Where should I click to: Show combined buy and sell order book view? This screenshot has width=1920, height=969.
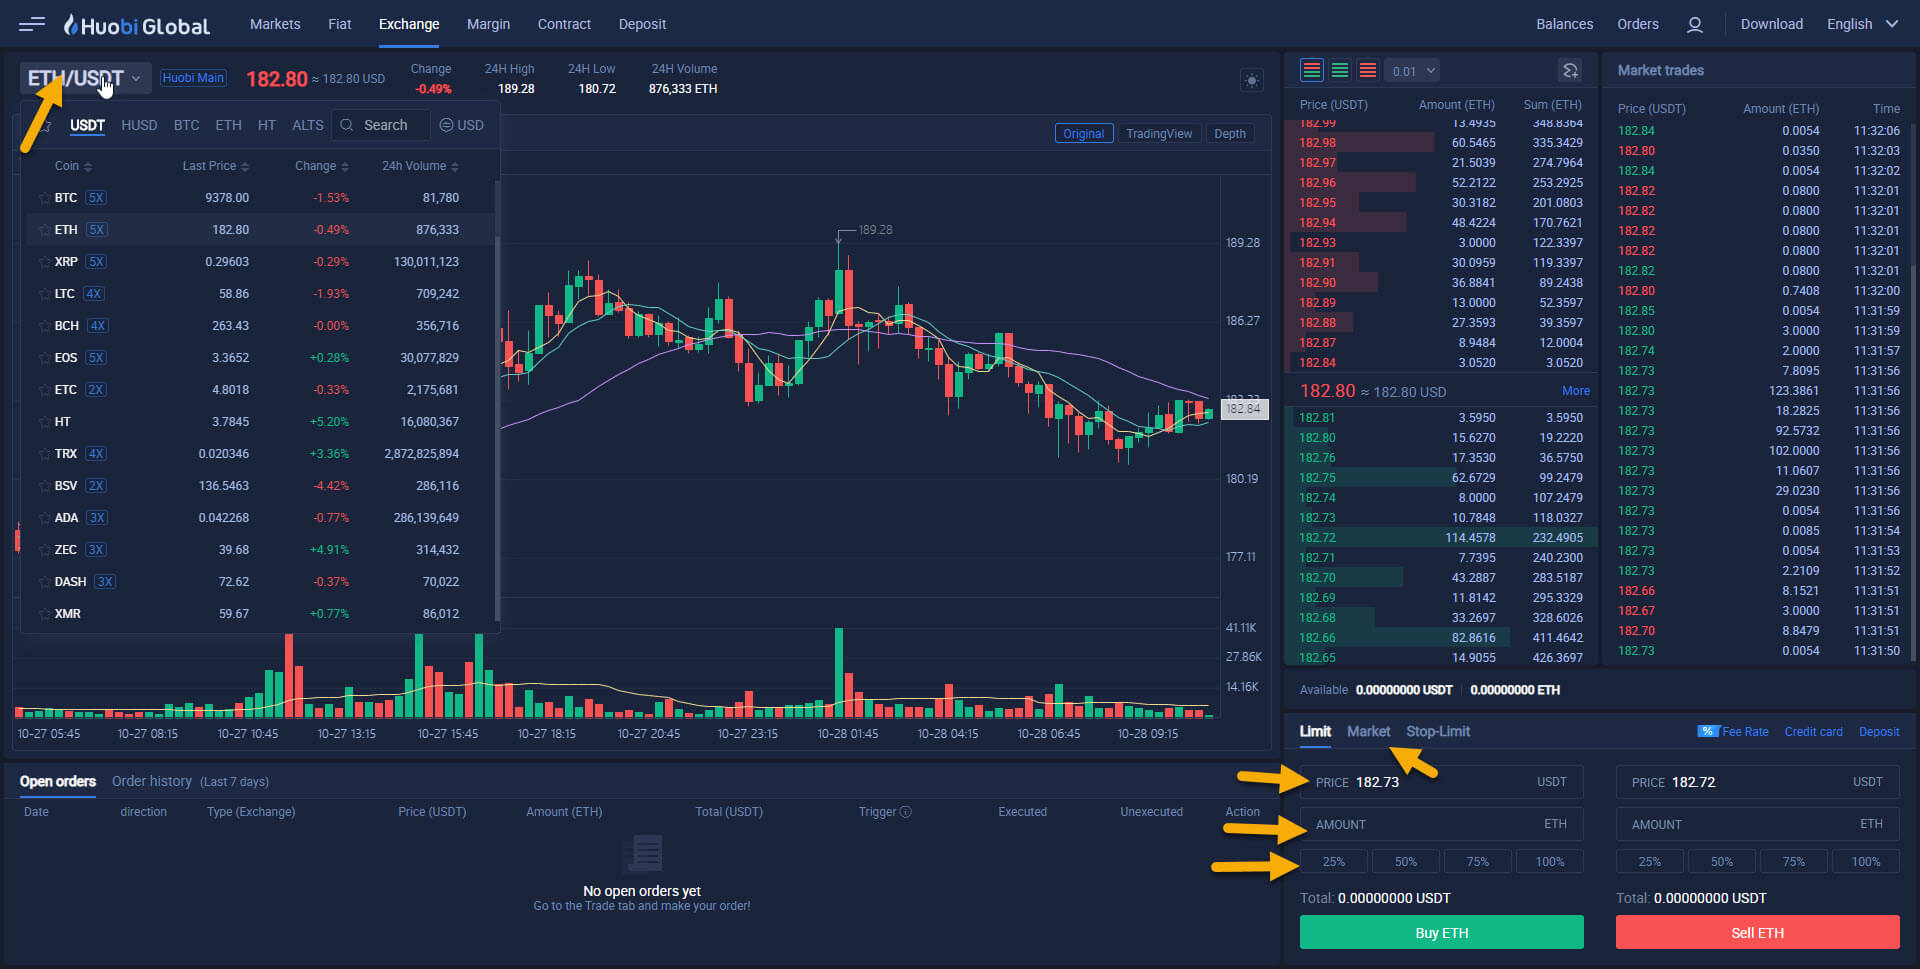1311,70
